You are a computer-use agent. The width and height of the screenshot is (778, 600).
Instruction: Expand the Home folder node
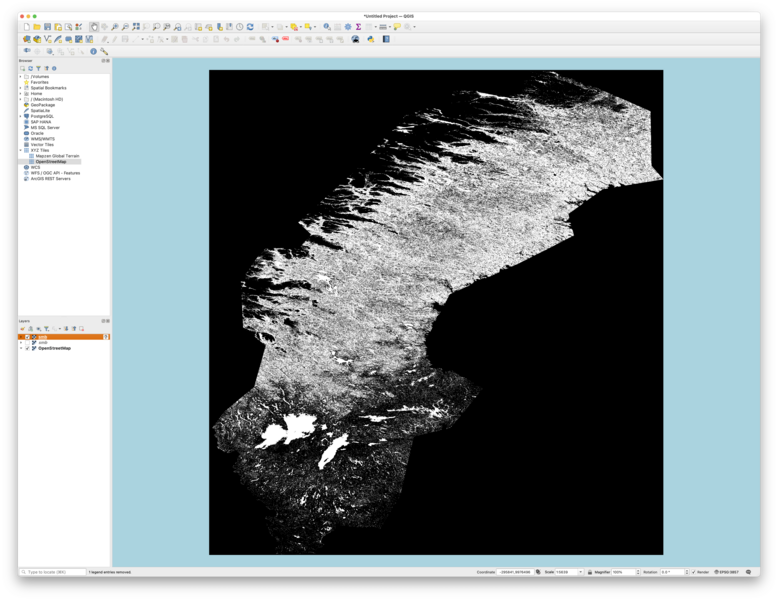tap(21, 93)
